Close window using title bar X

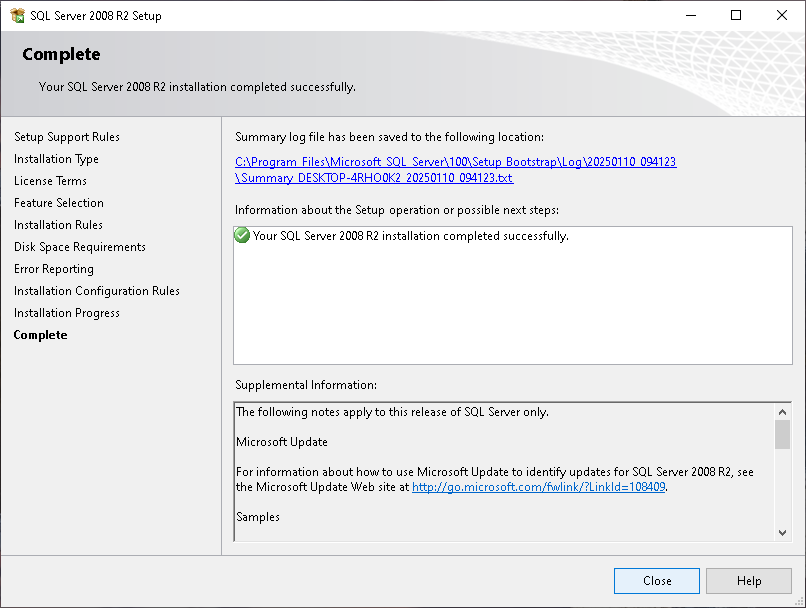coord(781,15)
